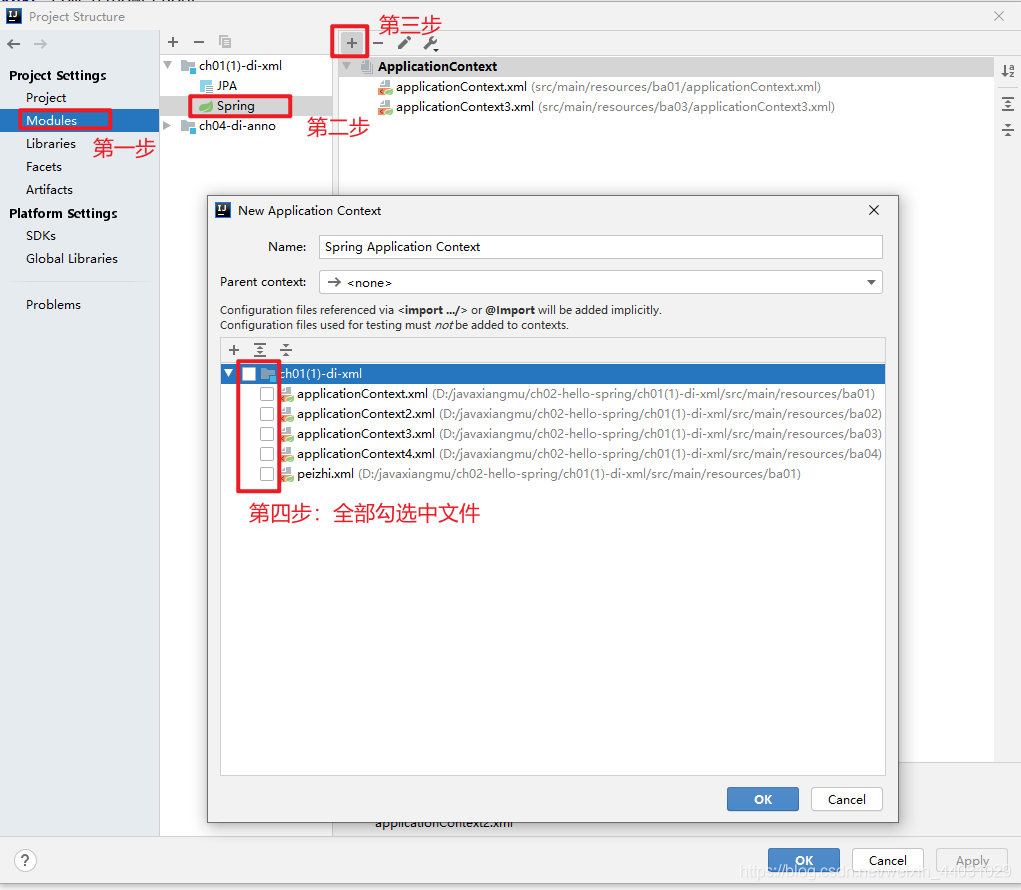1021x890 pixels.
Task: Click Cancel in Project Structure window
Action: point(888,860)
